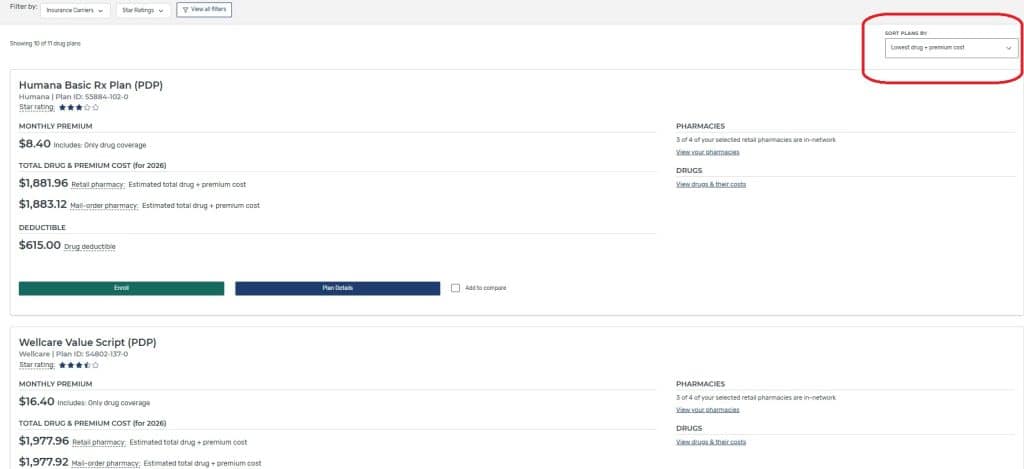Open Plan Details for Humana Basic Rx
1024x469 pixels.
point(337,288)
